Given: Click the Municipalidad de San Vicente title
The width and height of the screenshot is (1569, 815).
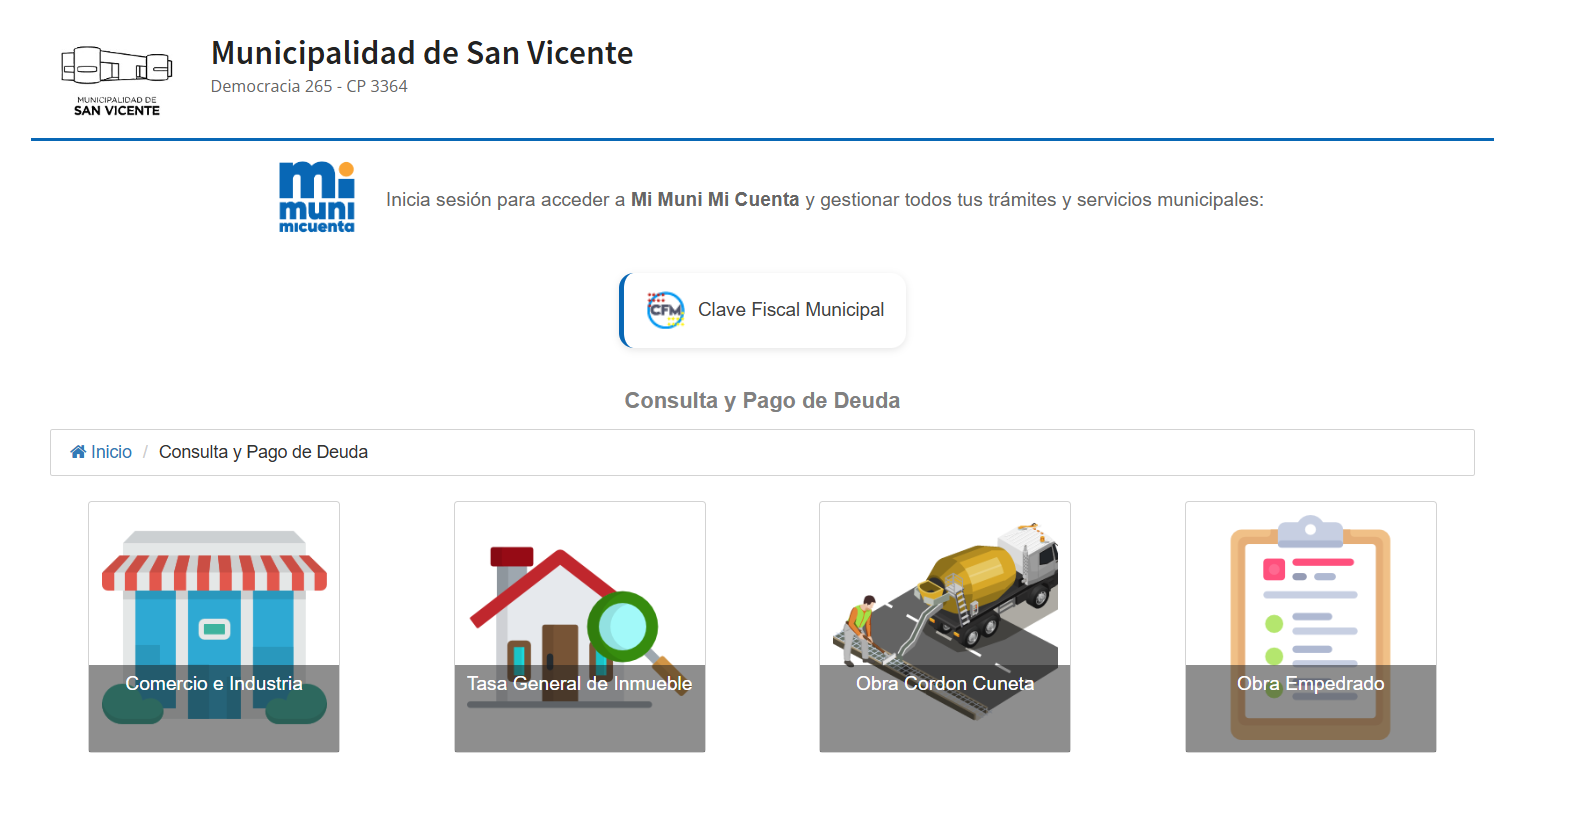Looking at the screenshot, I should click(x=421, y=53).
